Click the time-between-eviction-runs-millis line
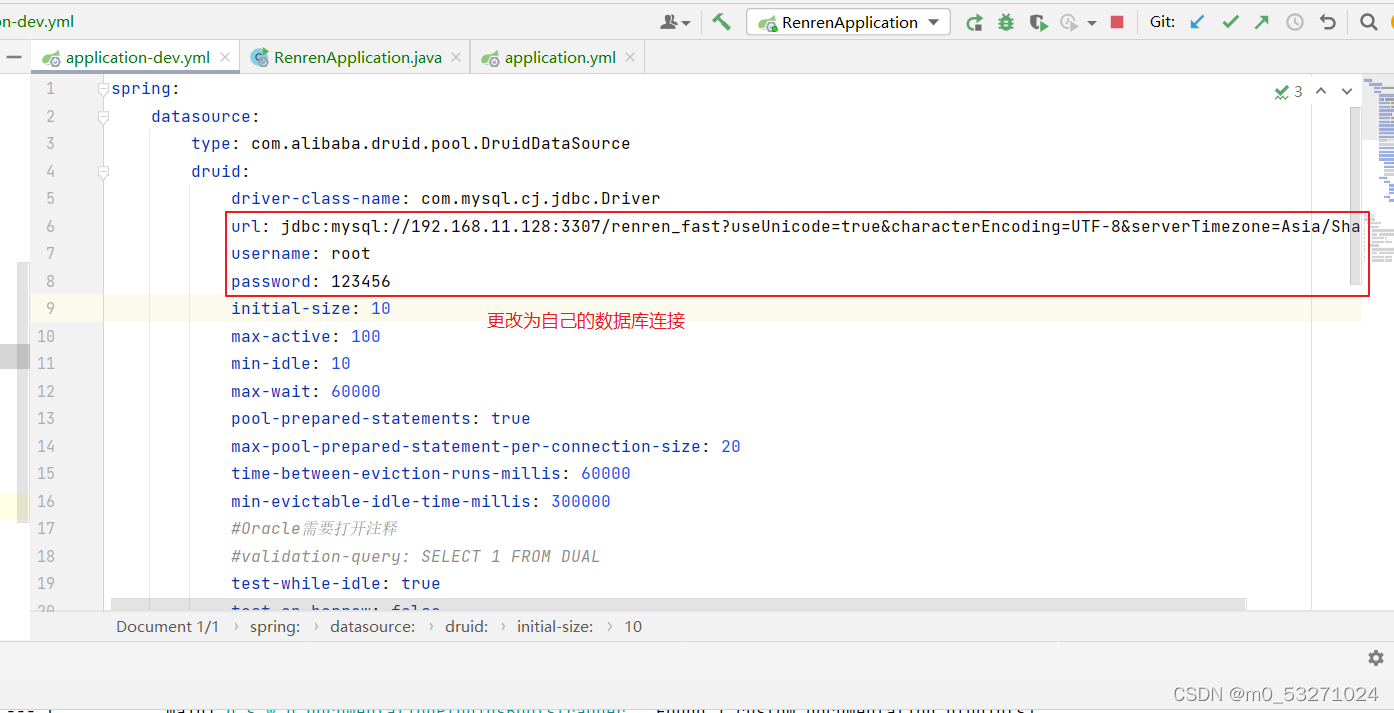Image resolution: width=1394 pixels, height=713 pixels. tap(430, 473)
